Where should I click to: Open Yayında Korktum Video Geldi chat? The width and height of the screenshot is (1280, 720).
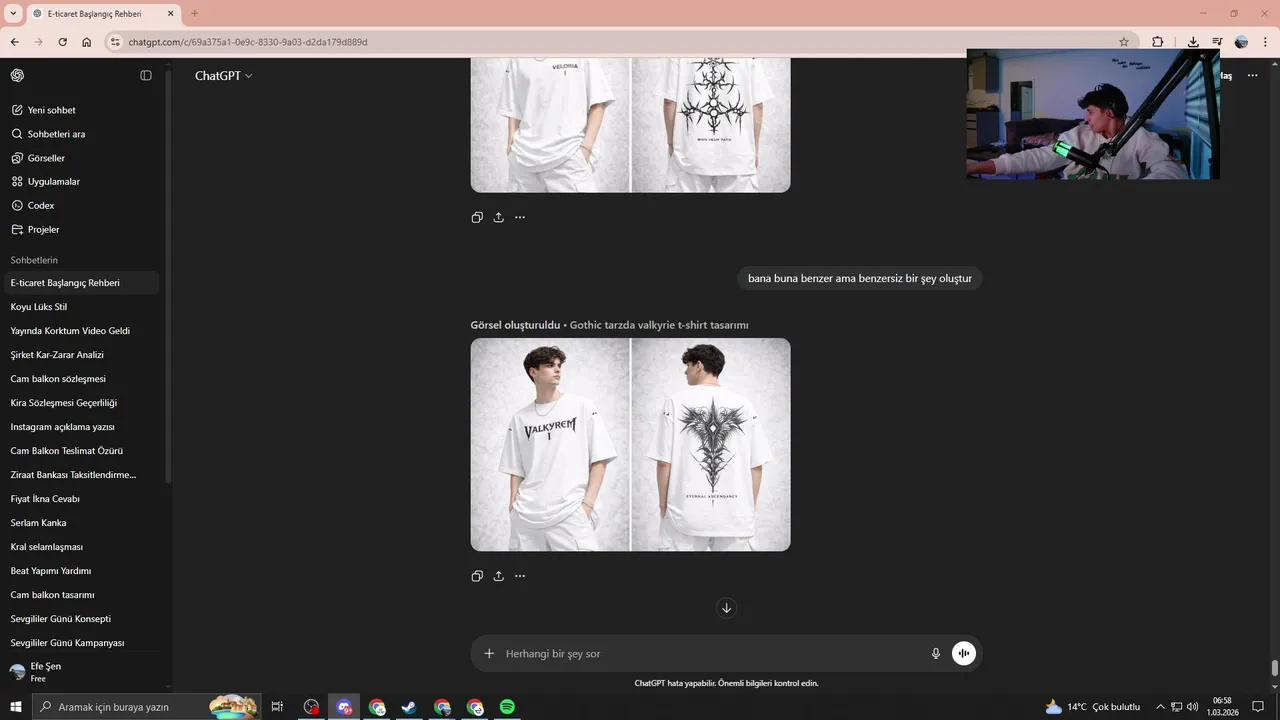click(x=80, y=331)
